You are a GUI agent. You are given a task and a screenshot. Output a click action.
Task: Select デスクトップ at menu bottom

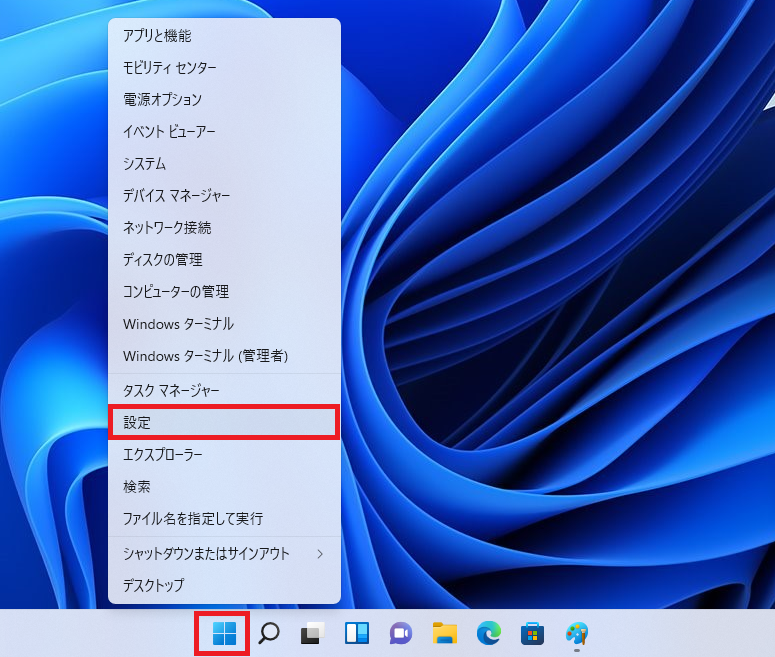pyautogui.click(x=224, y=585)
